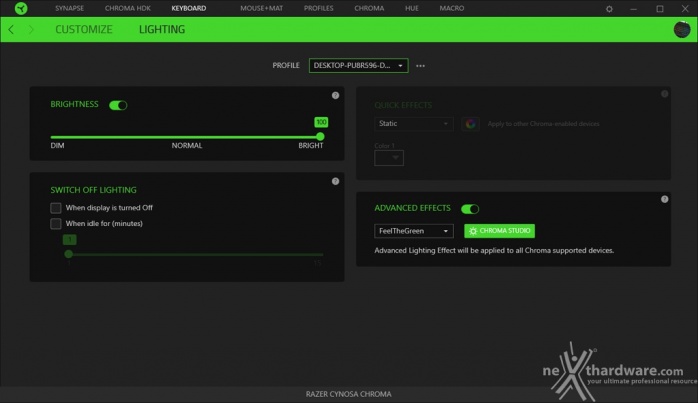Open the Chroma tab

[x=369, y=8]
